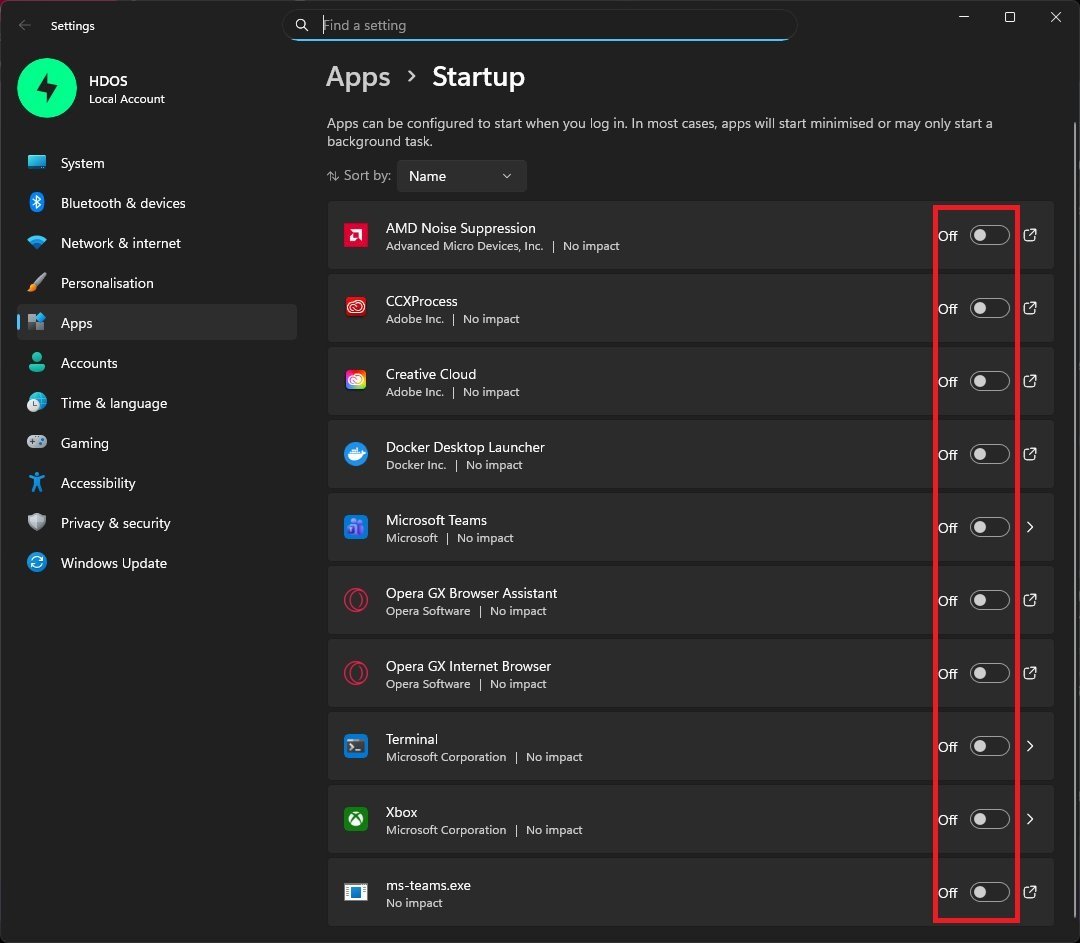Image resolution: width=1080 pixels, height=943 pixels.
Task: Toggle Opera GX Browser Assistant startup
Action: [989, 601]
